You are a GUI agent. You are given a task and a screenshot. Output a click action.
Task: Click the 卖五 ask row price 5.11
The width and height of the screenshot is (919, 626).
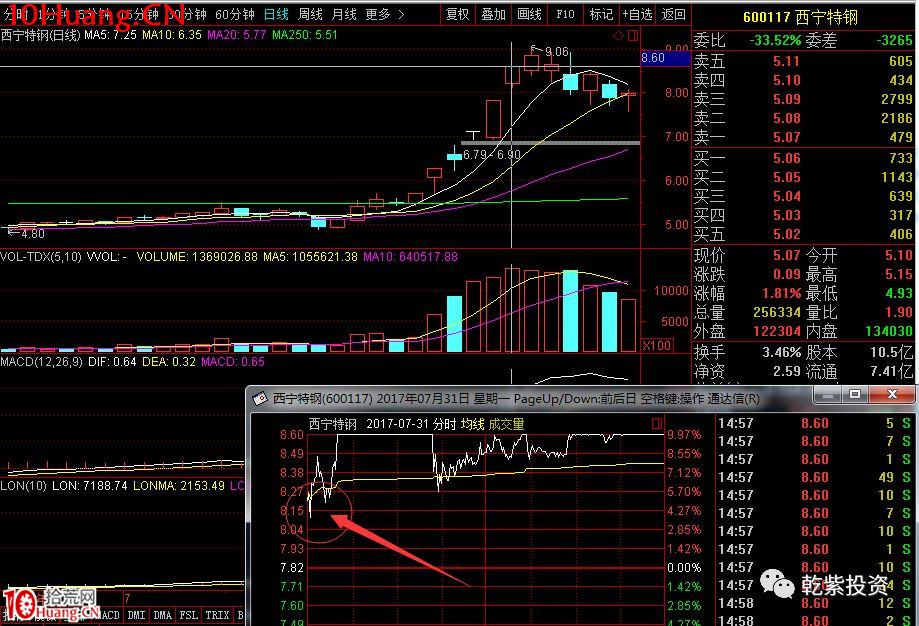(x=786, y=61)
